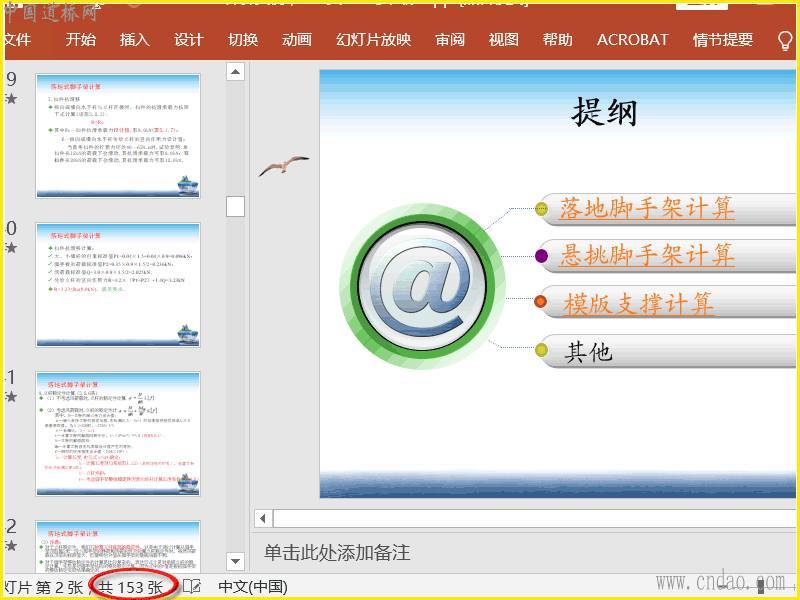The height and width of the screenshot is (600, 800).
Task: Select slide 12 thumbnail at bottom
Action: (x=118, y=546)
